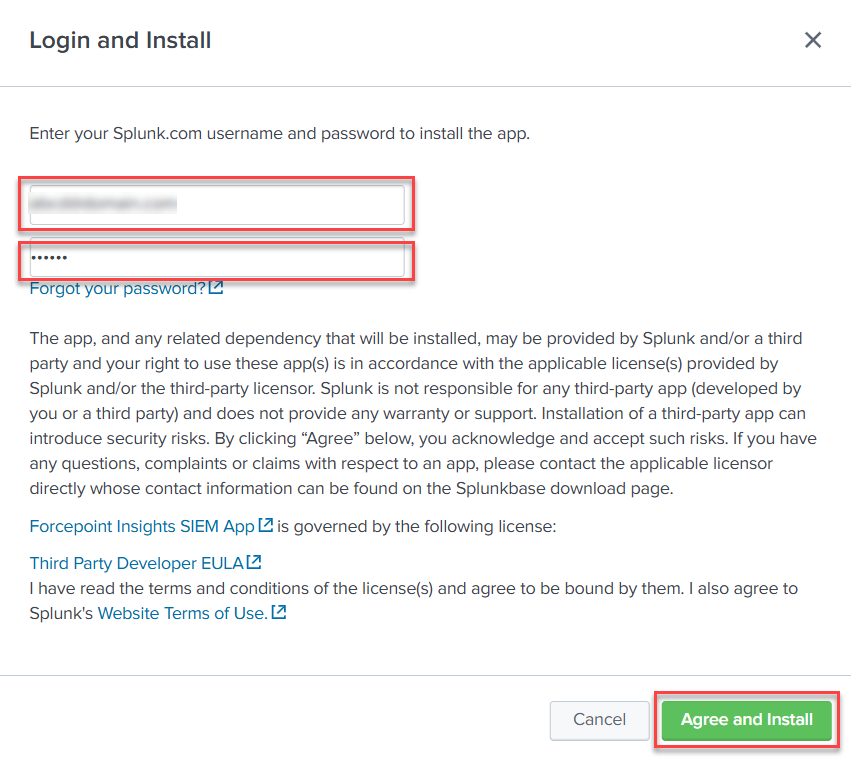This screenshot has height=761, width=851.
Task: Click the 'Enter your Splunk.com username' instruction text
Action: coord(279,133)
